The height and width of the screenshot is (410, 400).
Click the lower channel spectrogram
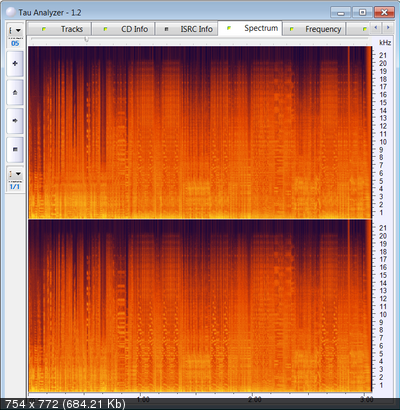(x=200, y=306)
